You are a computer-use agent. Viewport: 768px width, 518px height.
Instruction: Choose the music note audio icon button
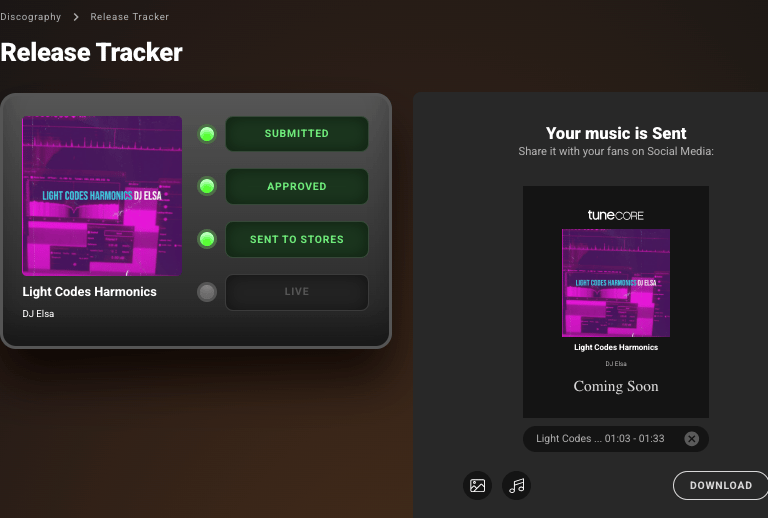(x=516, y=486)
